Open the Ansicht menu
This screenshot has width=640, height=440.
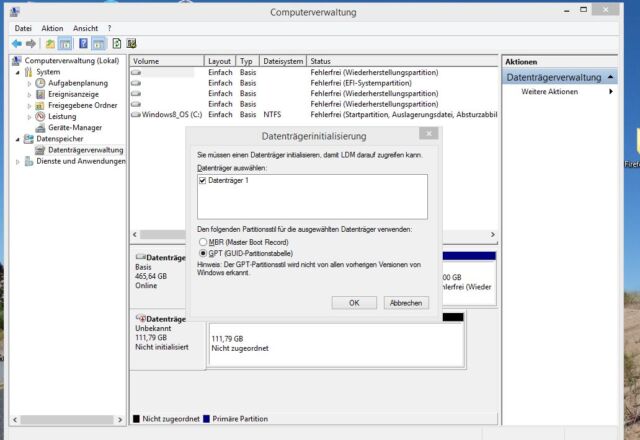pyautogui.click(x=86, y=28)
